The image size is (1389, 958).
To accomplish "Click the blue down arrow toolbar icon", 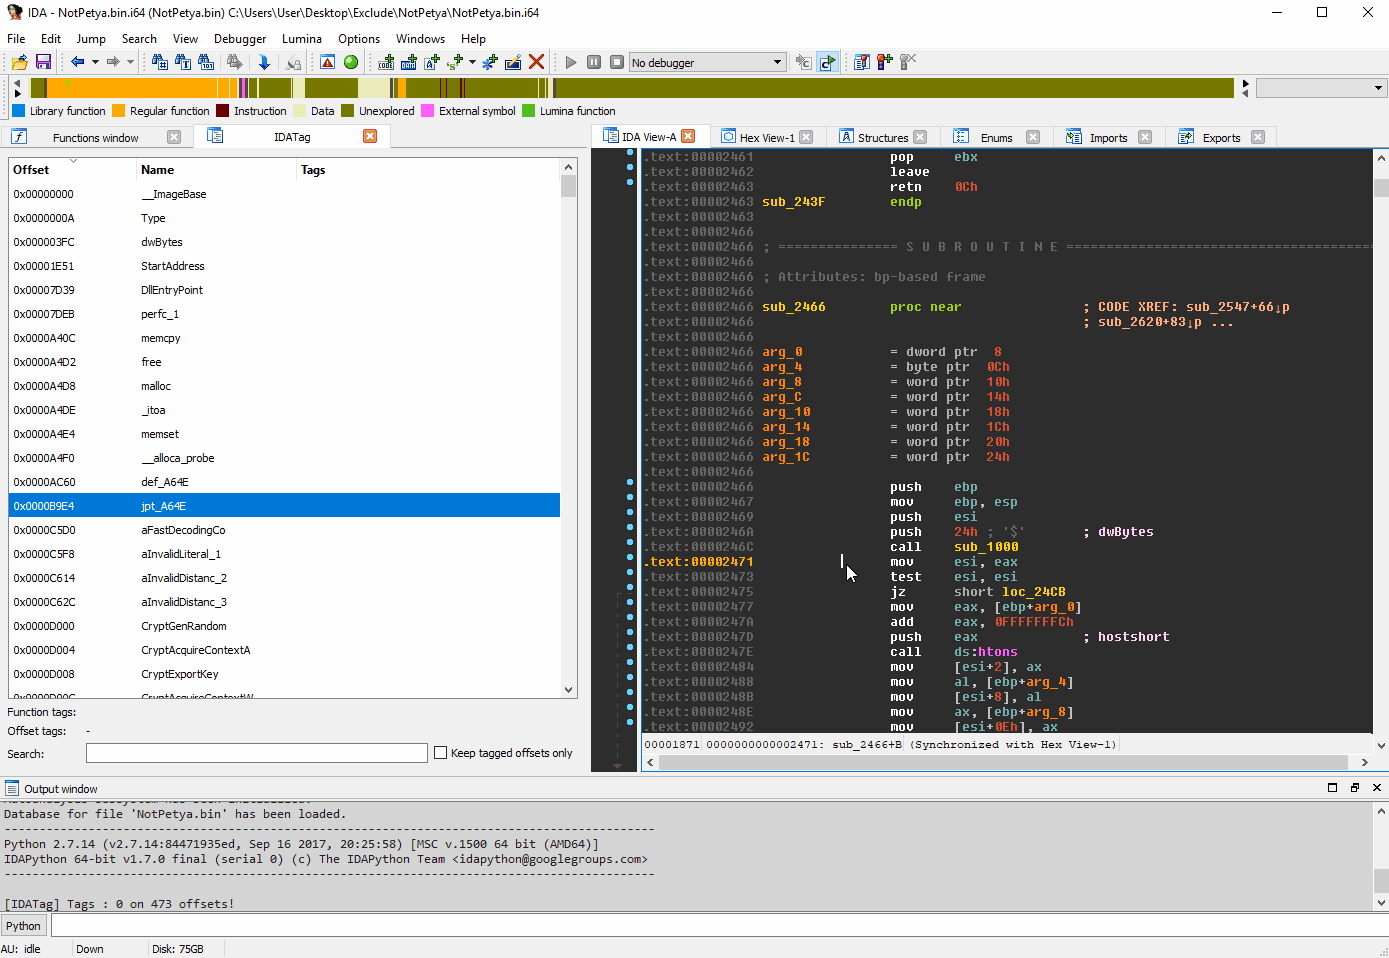I will click(264, 62).
